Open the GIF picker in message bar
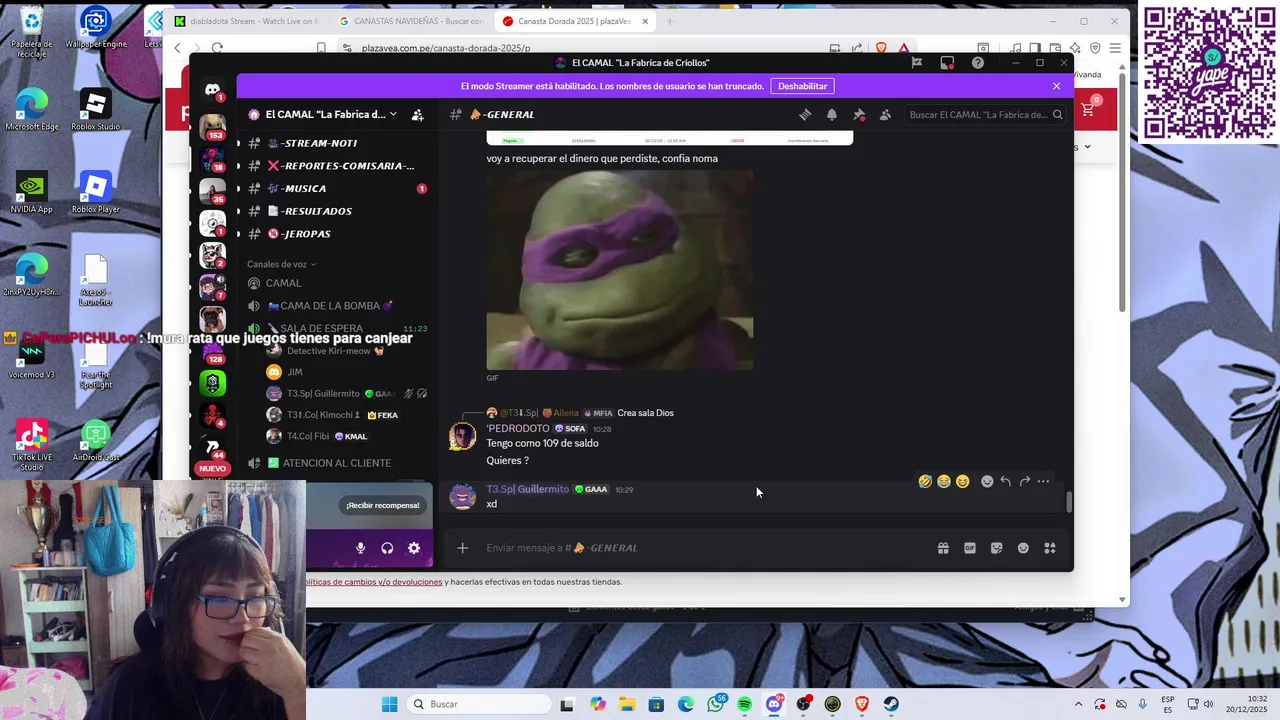Image resolution: width=1280 pixels, height=720 pixels. [x=969, y=548]
